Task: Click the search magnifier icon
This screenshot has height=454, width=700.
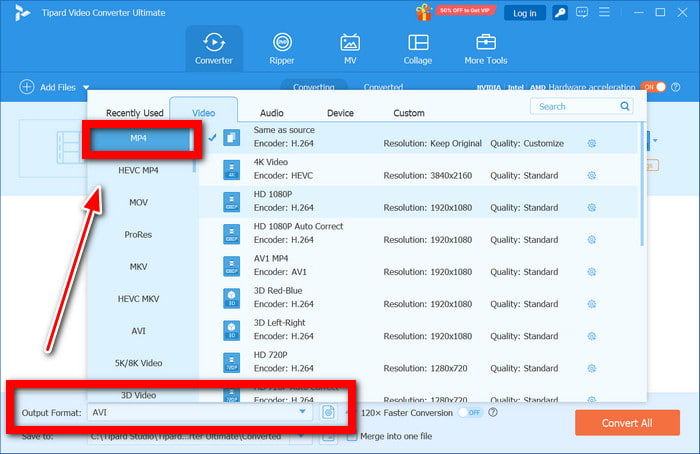Action: 625,106
